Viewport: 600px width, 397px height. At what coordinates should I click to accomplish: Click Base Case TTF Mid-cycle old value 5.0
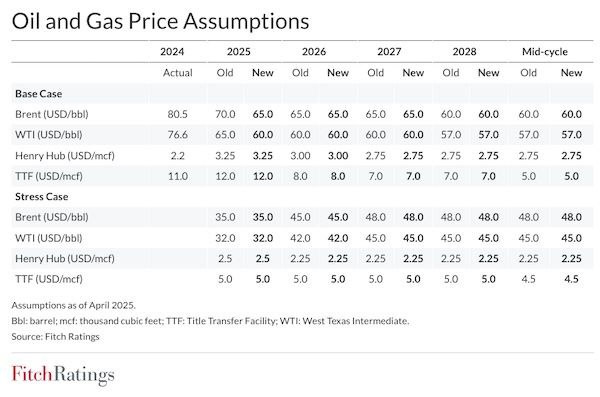point(528,176)
